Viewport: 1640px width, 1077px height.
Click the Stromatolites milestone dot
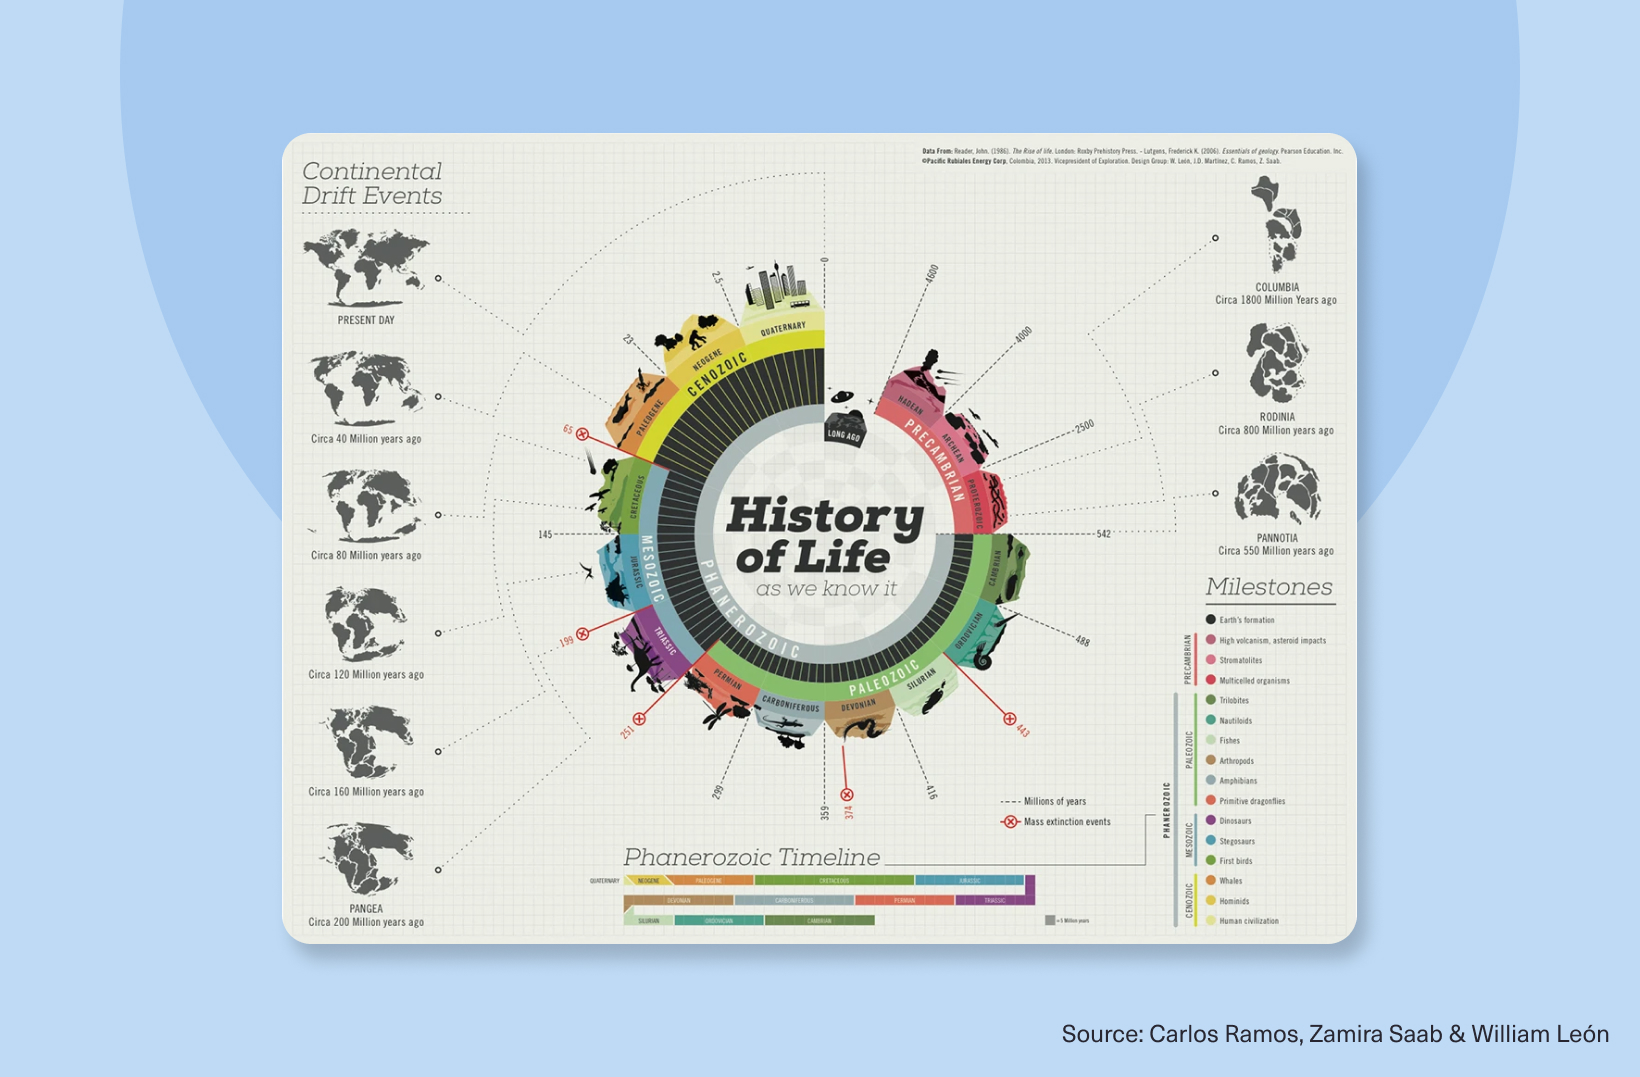coord(1210,660)
